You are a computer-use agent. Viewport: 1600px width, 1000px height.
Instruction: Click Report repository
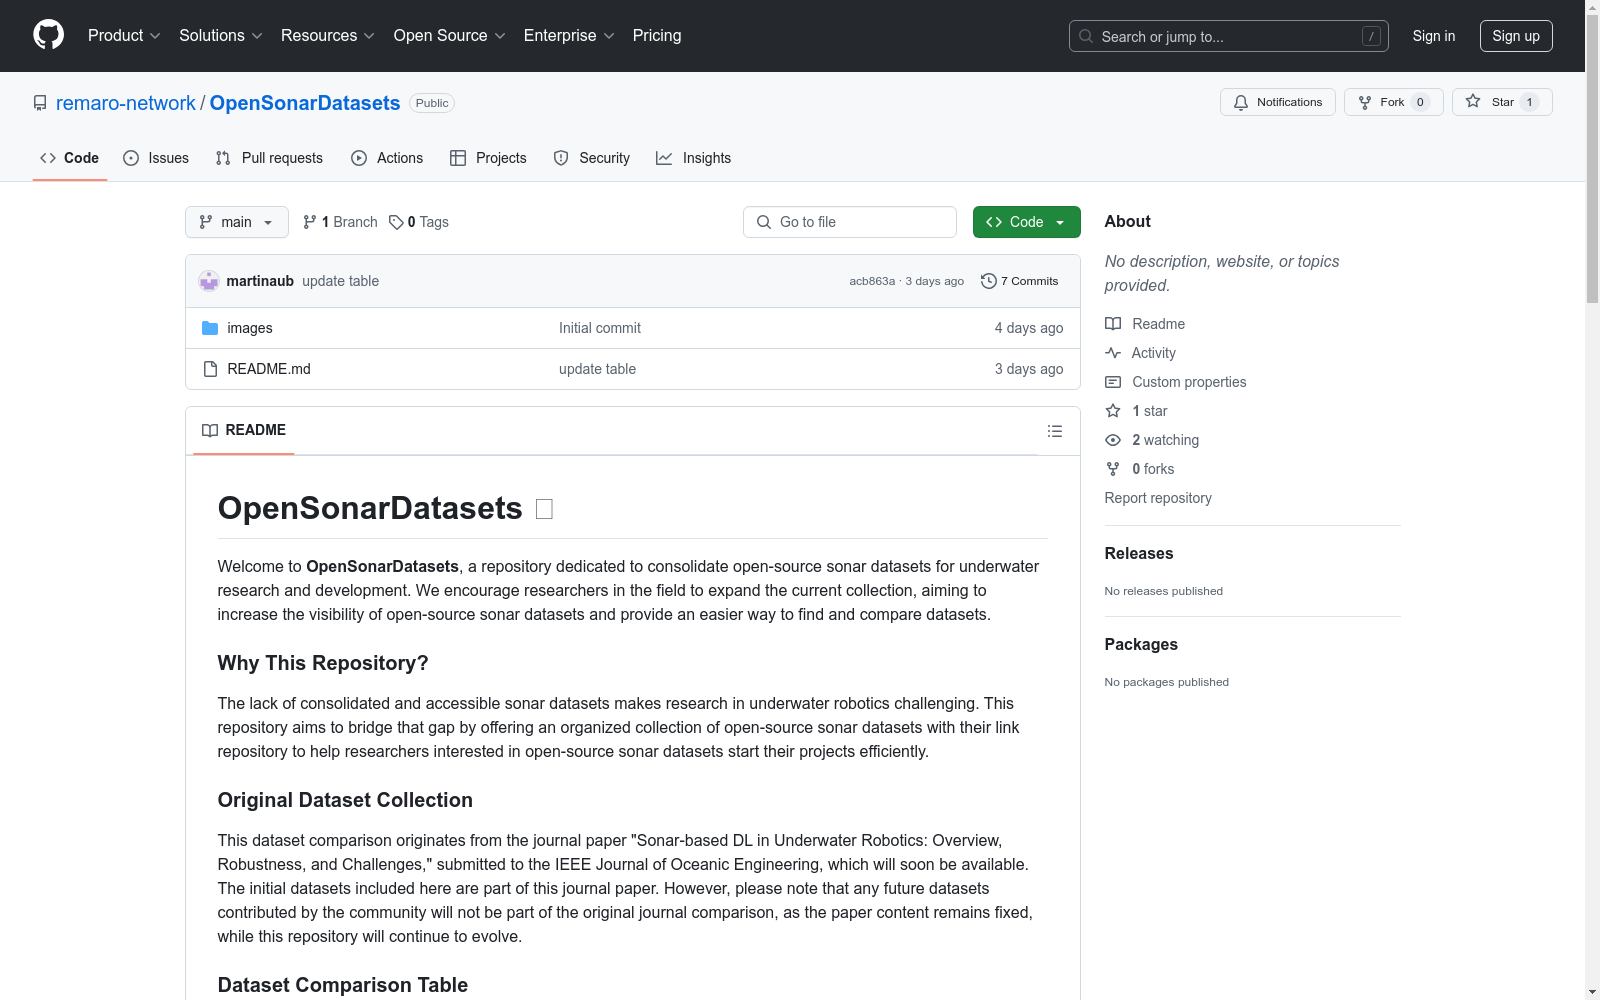(1158, 498)
